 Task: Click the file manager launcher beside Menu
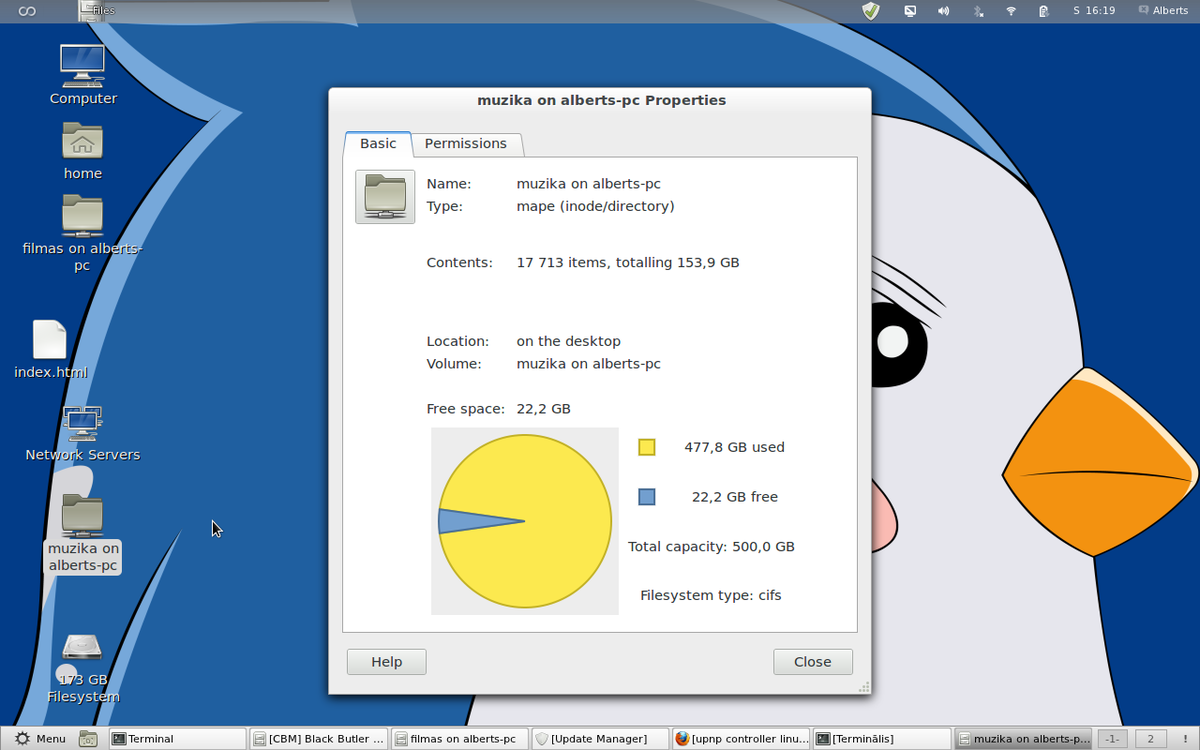[x=88, y=739]
